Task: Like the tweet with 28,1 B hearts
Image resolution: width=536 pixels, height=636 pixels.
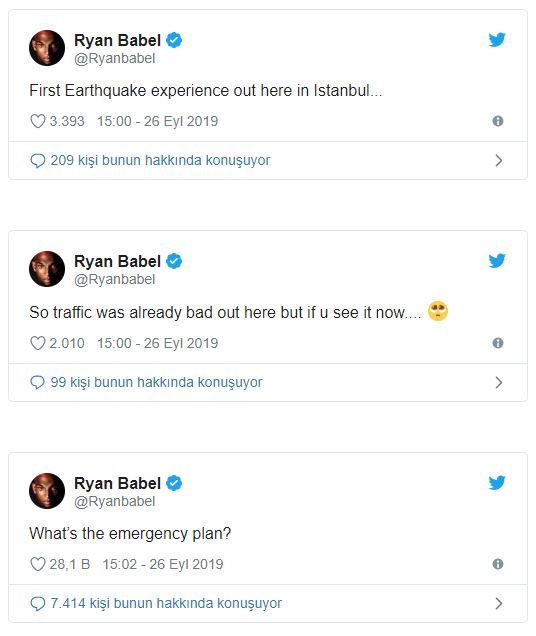Action: [38, 564]
